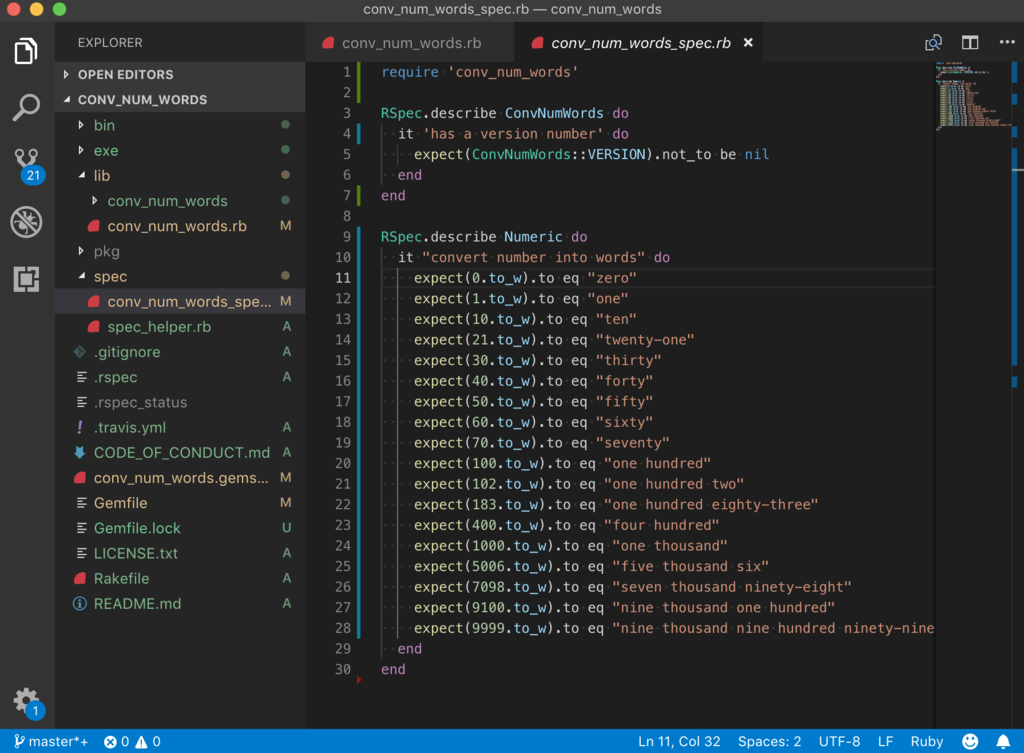This screenshot has width=1024, height=753.
Task: Open the Search view in activity bar
Action: (26, 107)
